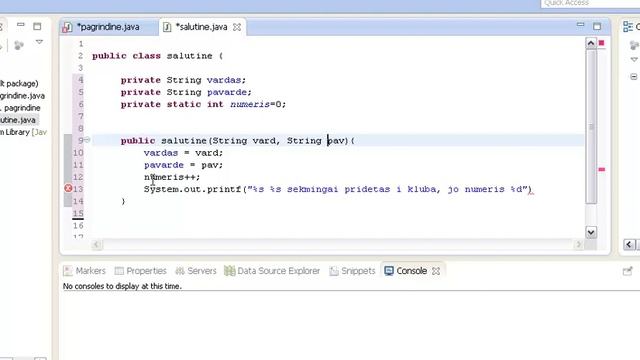Open the Snippets view tab
The height and width of the screenshot is (360, 640).
point(352,271)
